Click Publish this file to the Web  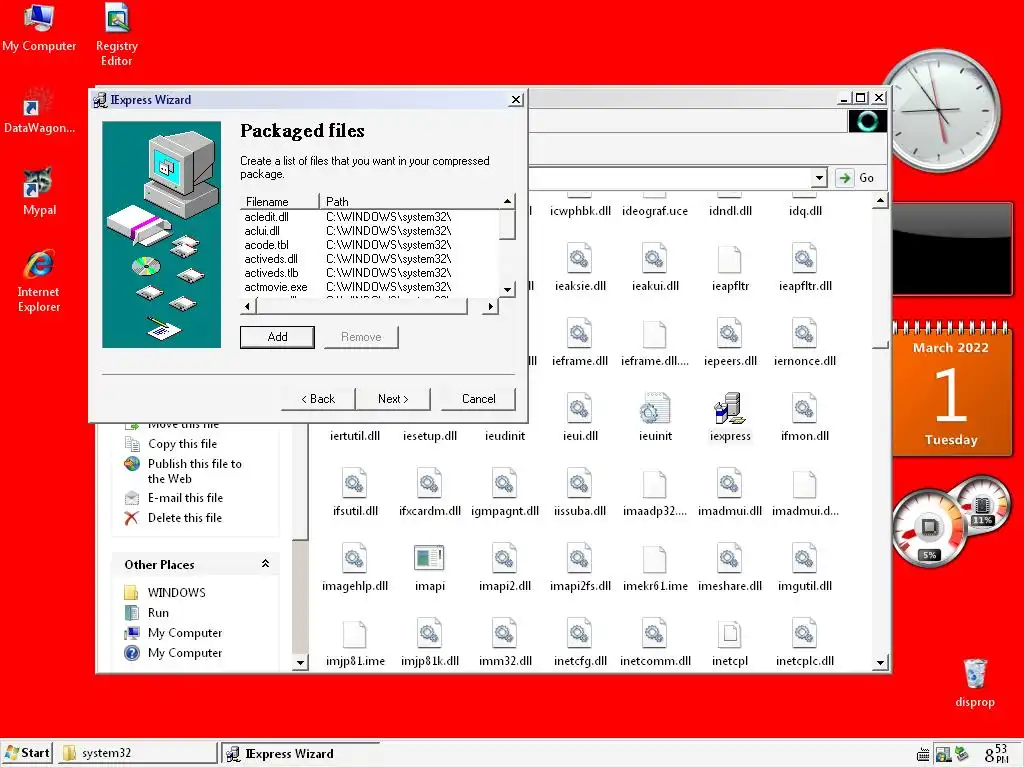coord(195,471)
